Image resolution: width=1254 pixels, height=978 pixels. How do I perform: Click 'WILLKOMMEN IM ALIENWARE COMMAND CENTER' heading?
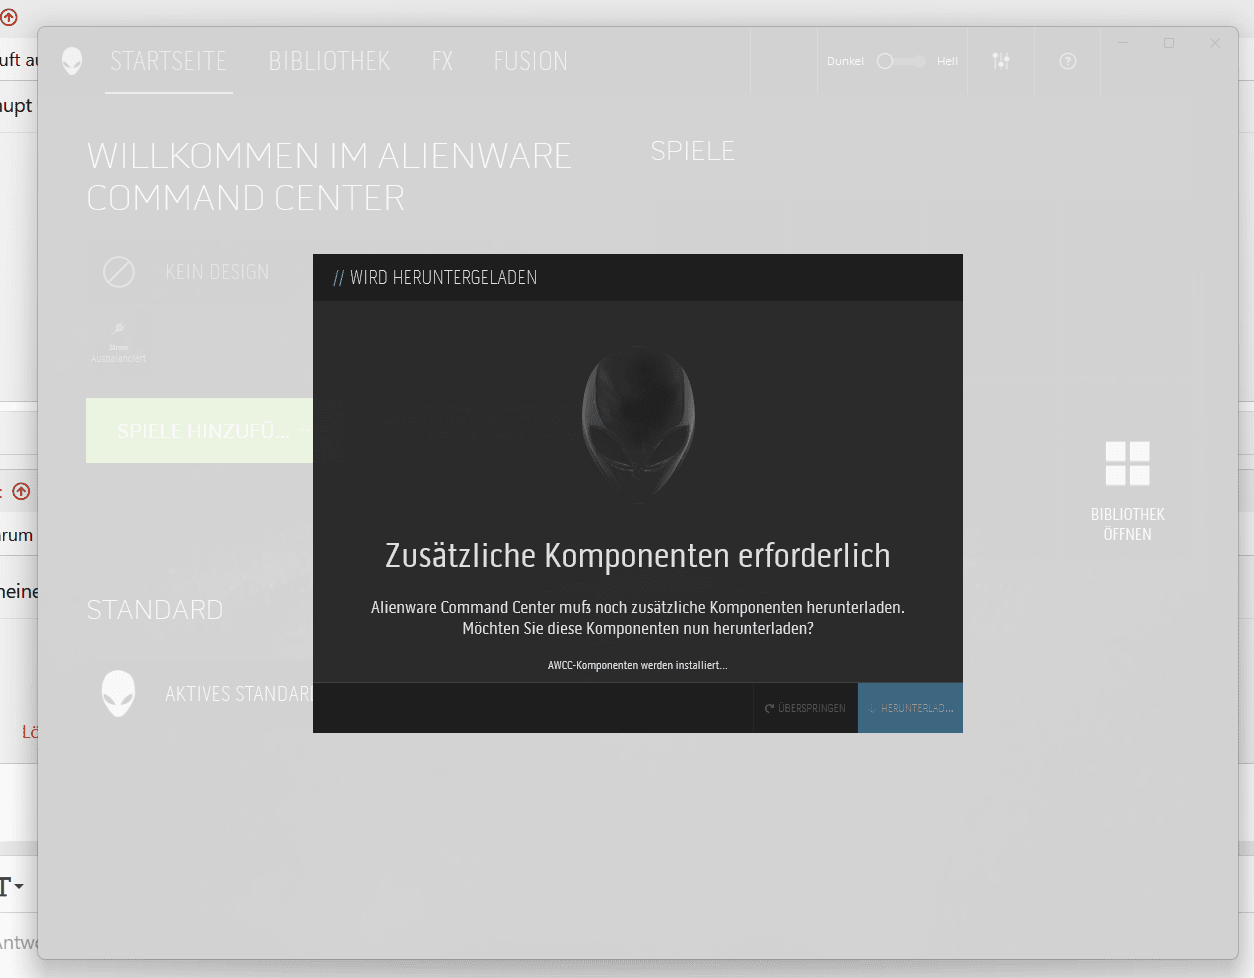[x=329, y=177]
